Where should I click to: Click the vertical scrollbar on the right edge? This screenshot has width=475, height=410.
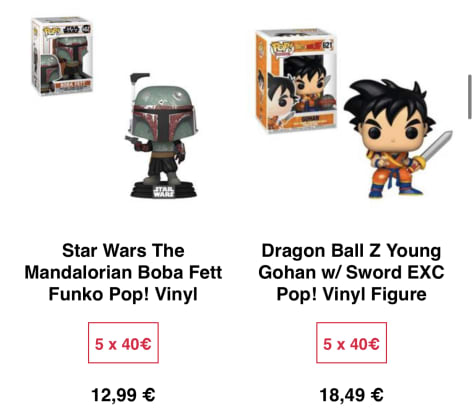tap(470, 97)
